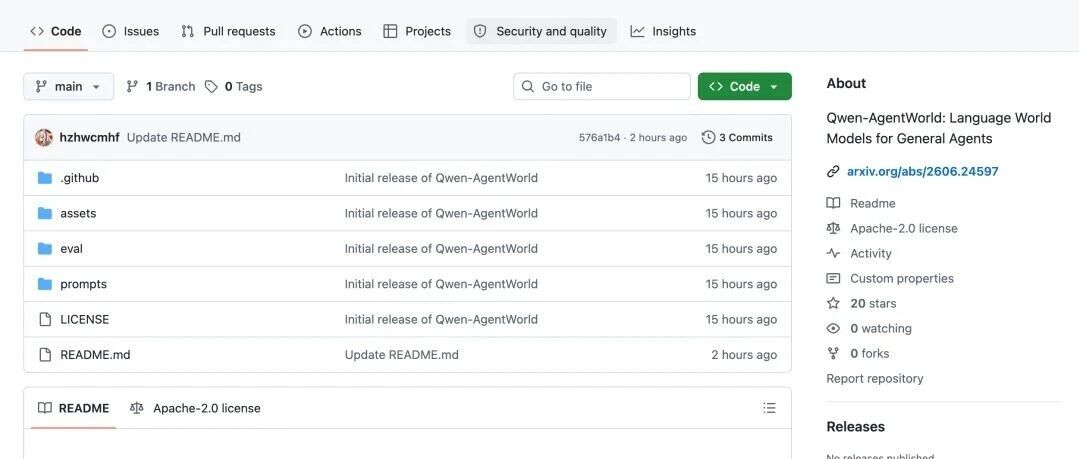Click the 15 hours ago text in .github row
This screenshot has height=459, width=1079.
coord(741,178)
